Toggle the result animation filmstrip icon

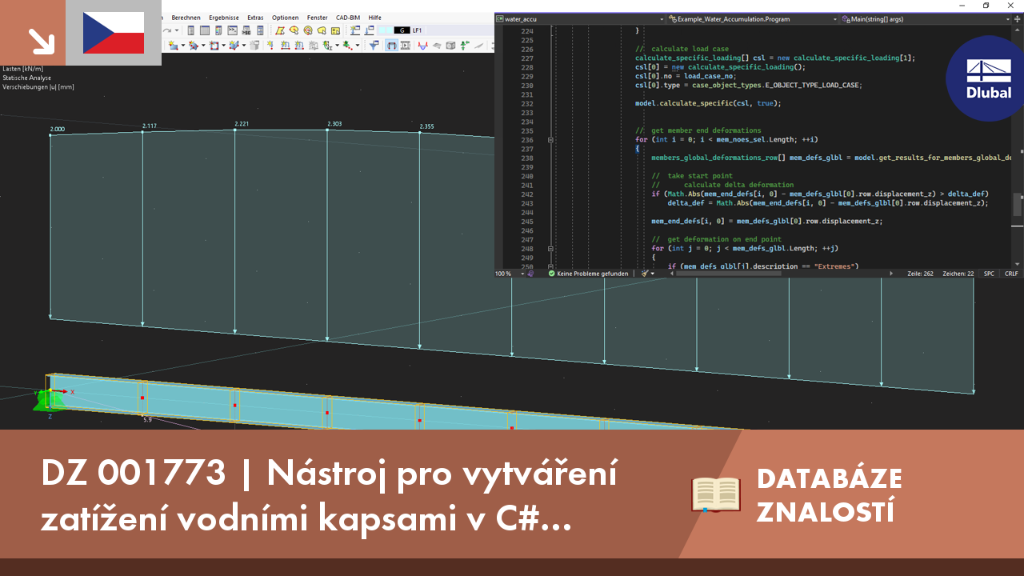[x=406, y=45]
